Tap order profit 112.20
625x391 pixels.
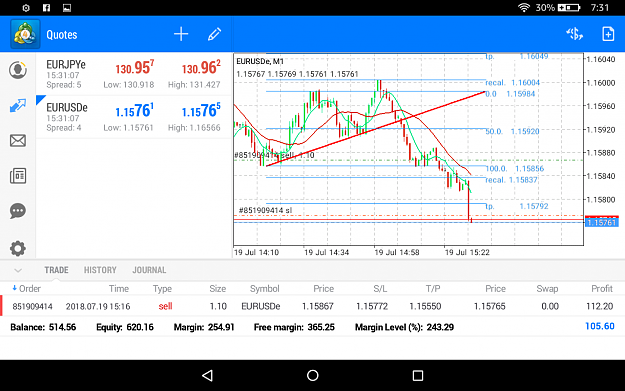(x=599, y=306)
